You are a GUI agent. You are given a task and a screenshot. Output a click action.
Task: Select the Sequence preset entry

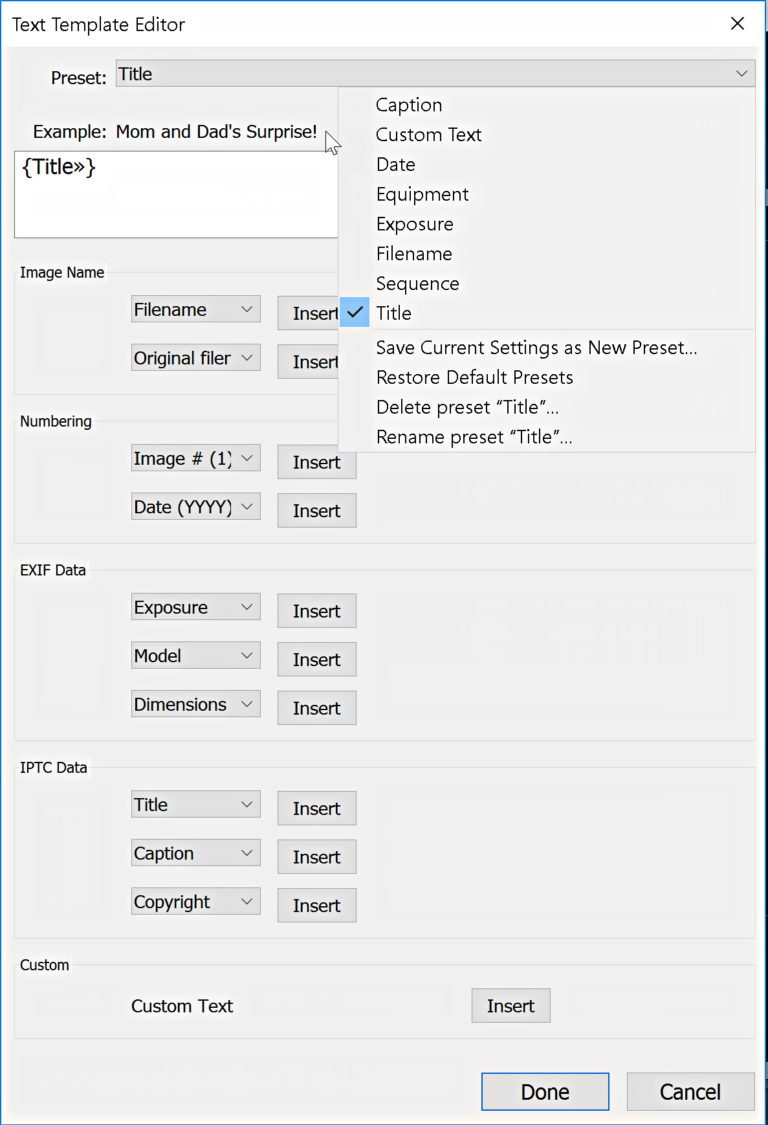(417, 284)
